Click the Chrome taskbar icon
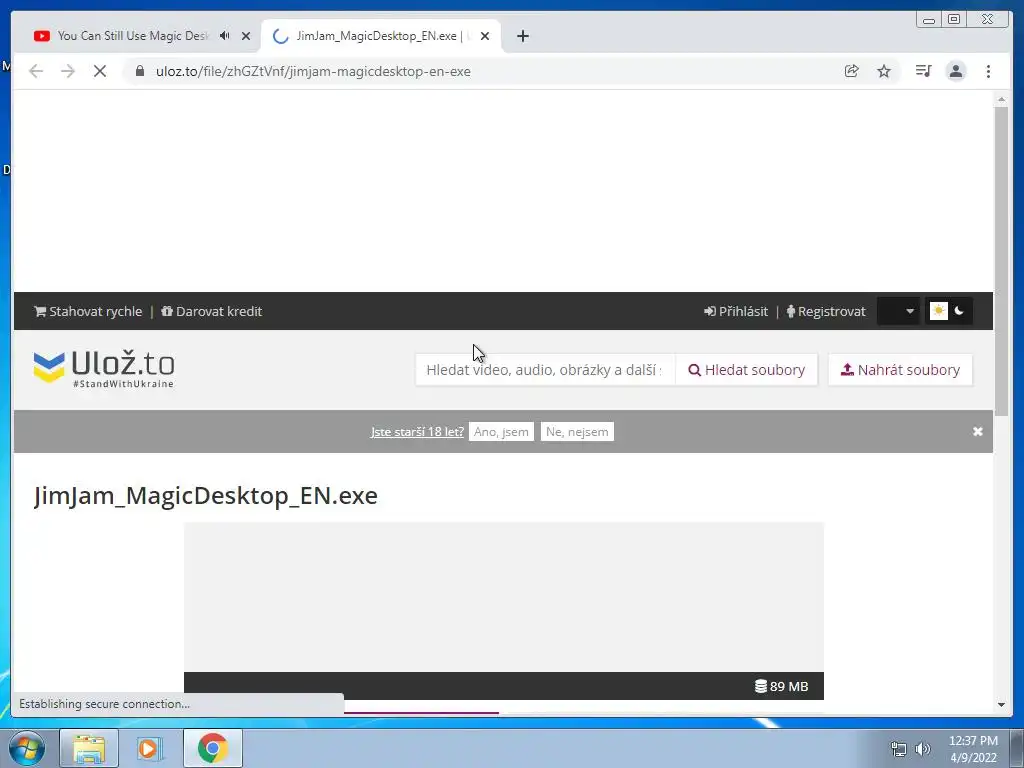This screenshot has width=1024, height=768. pos(212,748)
